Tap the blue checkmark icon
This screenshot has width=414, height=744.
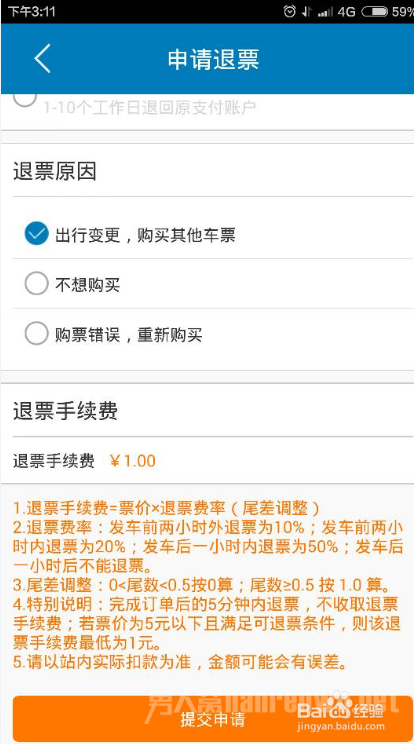pos(37,233)
